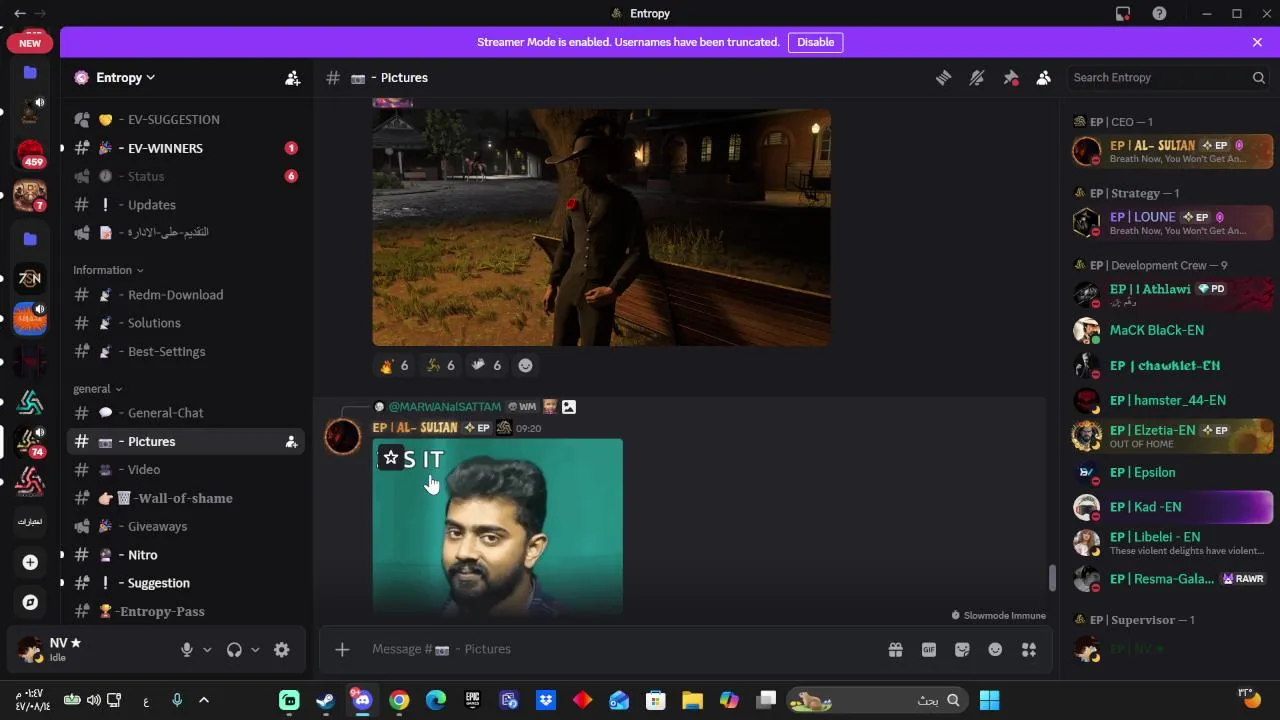Open the Wall-of-shame channel

click(x=186, y=498)
